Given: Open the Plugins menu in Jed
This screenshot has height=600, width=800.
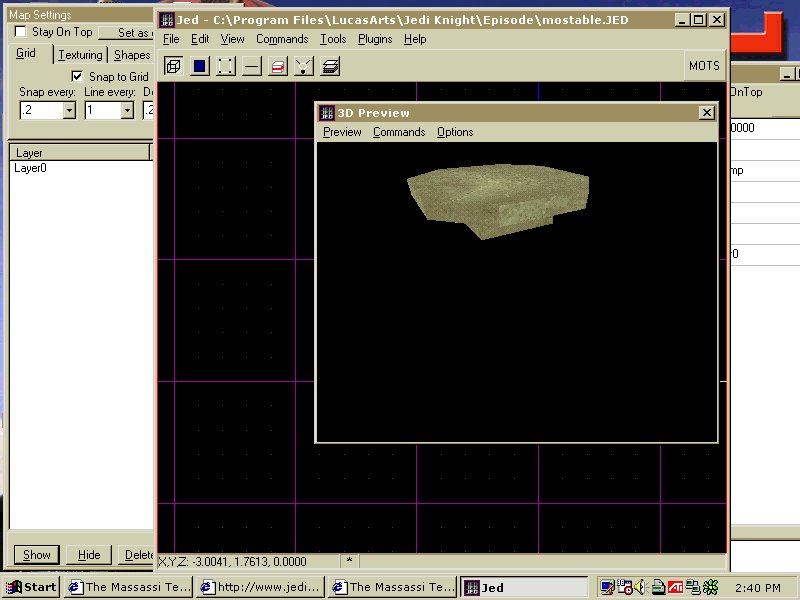Looking at the screenshot, I should click(375, 39).
